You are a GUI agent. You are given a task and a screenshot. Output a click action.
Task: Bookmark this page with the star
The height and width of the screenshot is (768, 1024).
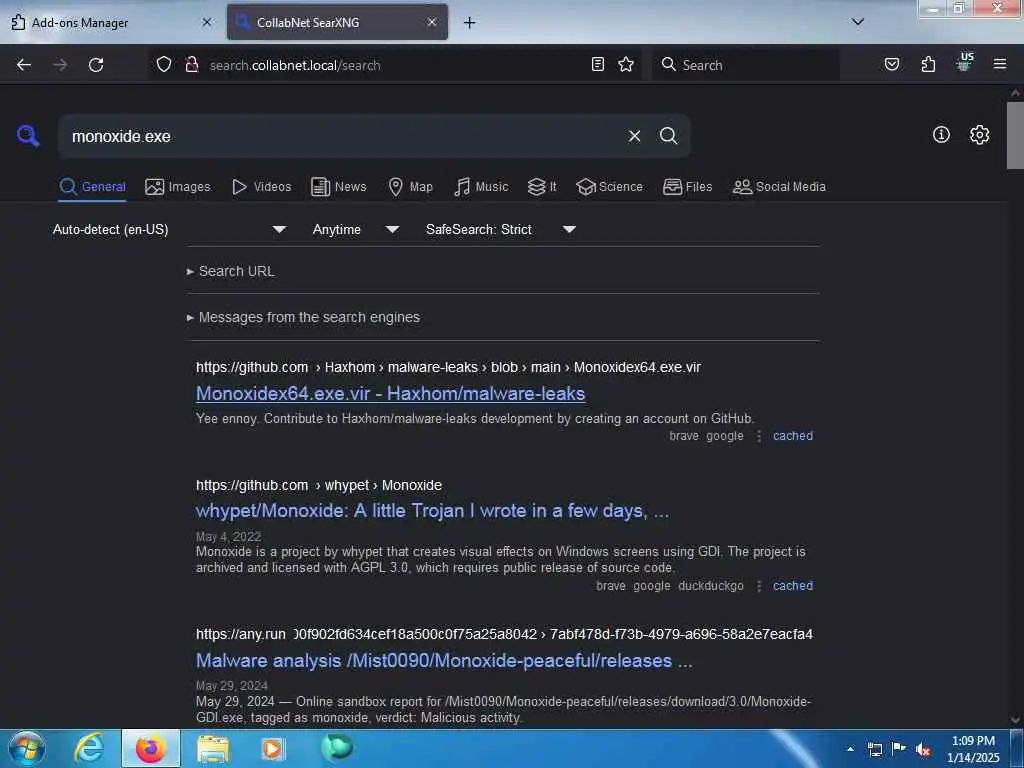pyautogui.click(x=626, y=64)
